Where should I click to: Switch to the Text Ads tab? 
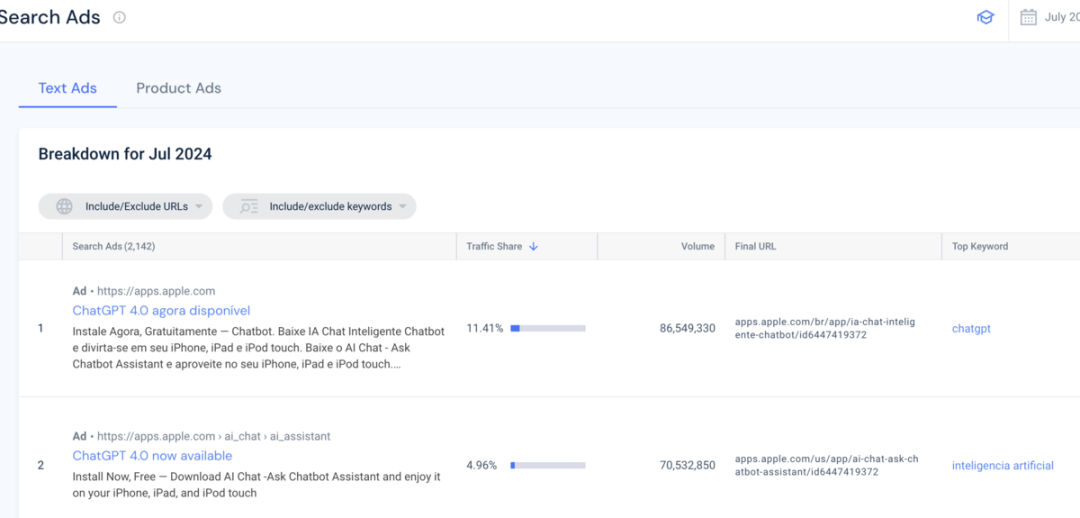click(x=68, y=88)
